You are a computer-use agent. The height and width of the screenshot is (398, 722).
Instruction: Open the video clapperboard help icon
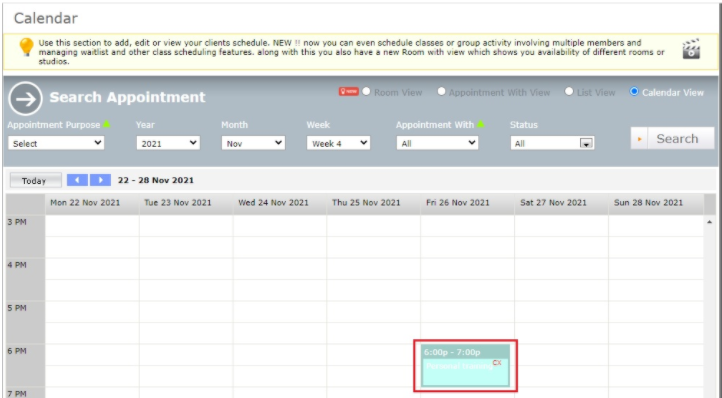point(691,48)
